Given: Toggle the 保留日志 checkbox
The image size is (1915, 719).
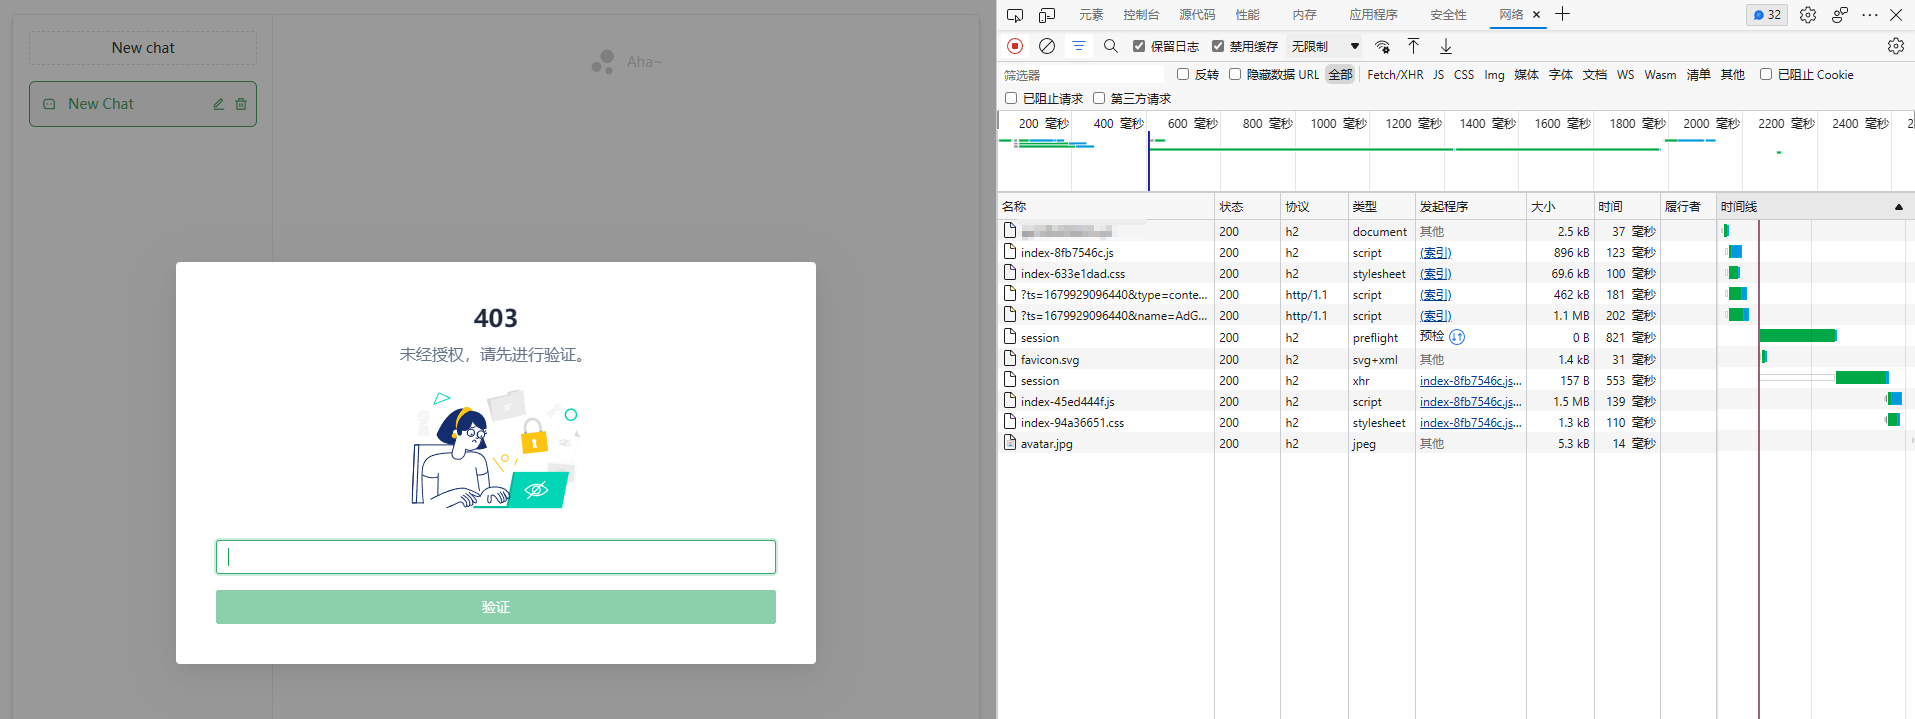Looking at the screenshot, I should tap(1139, 46).
